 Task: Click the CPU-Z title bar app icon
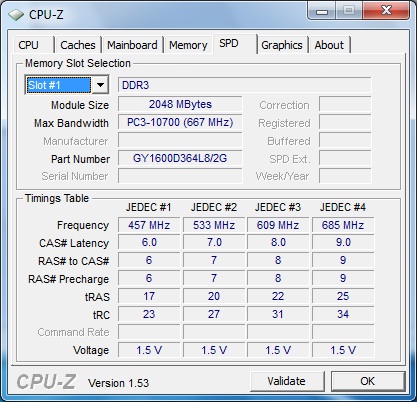16,15
